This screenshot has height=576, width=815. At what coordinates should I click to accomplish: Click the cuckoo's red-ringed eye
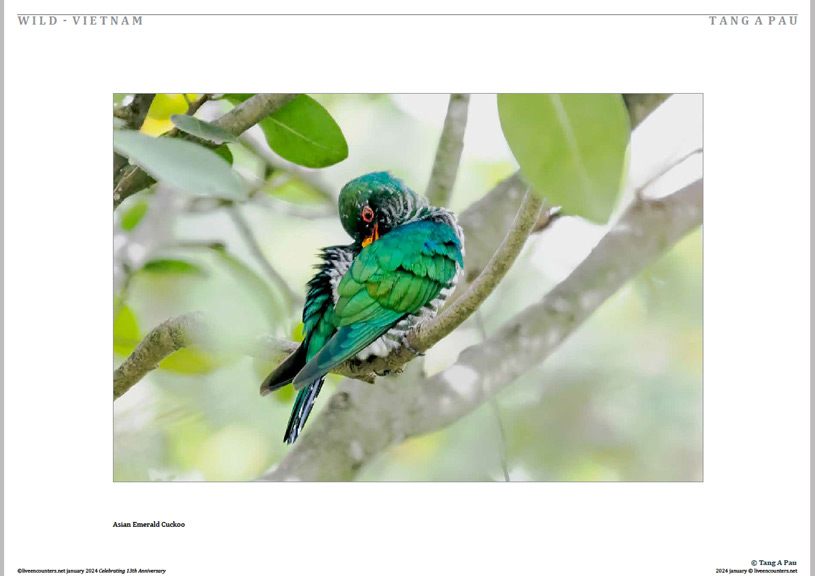click(367, 214)
